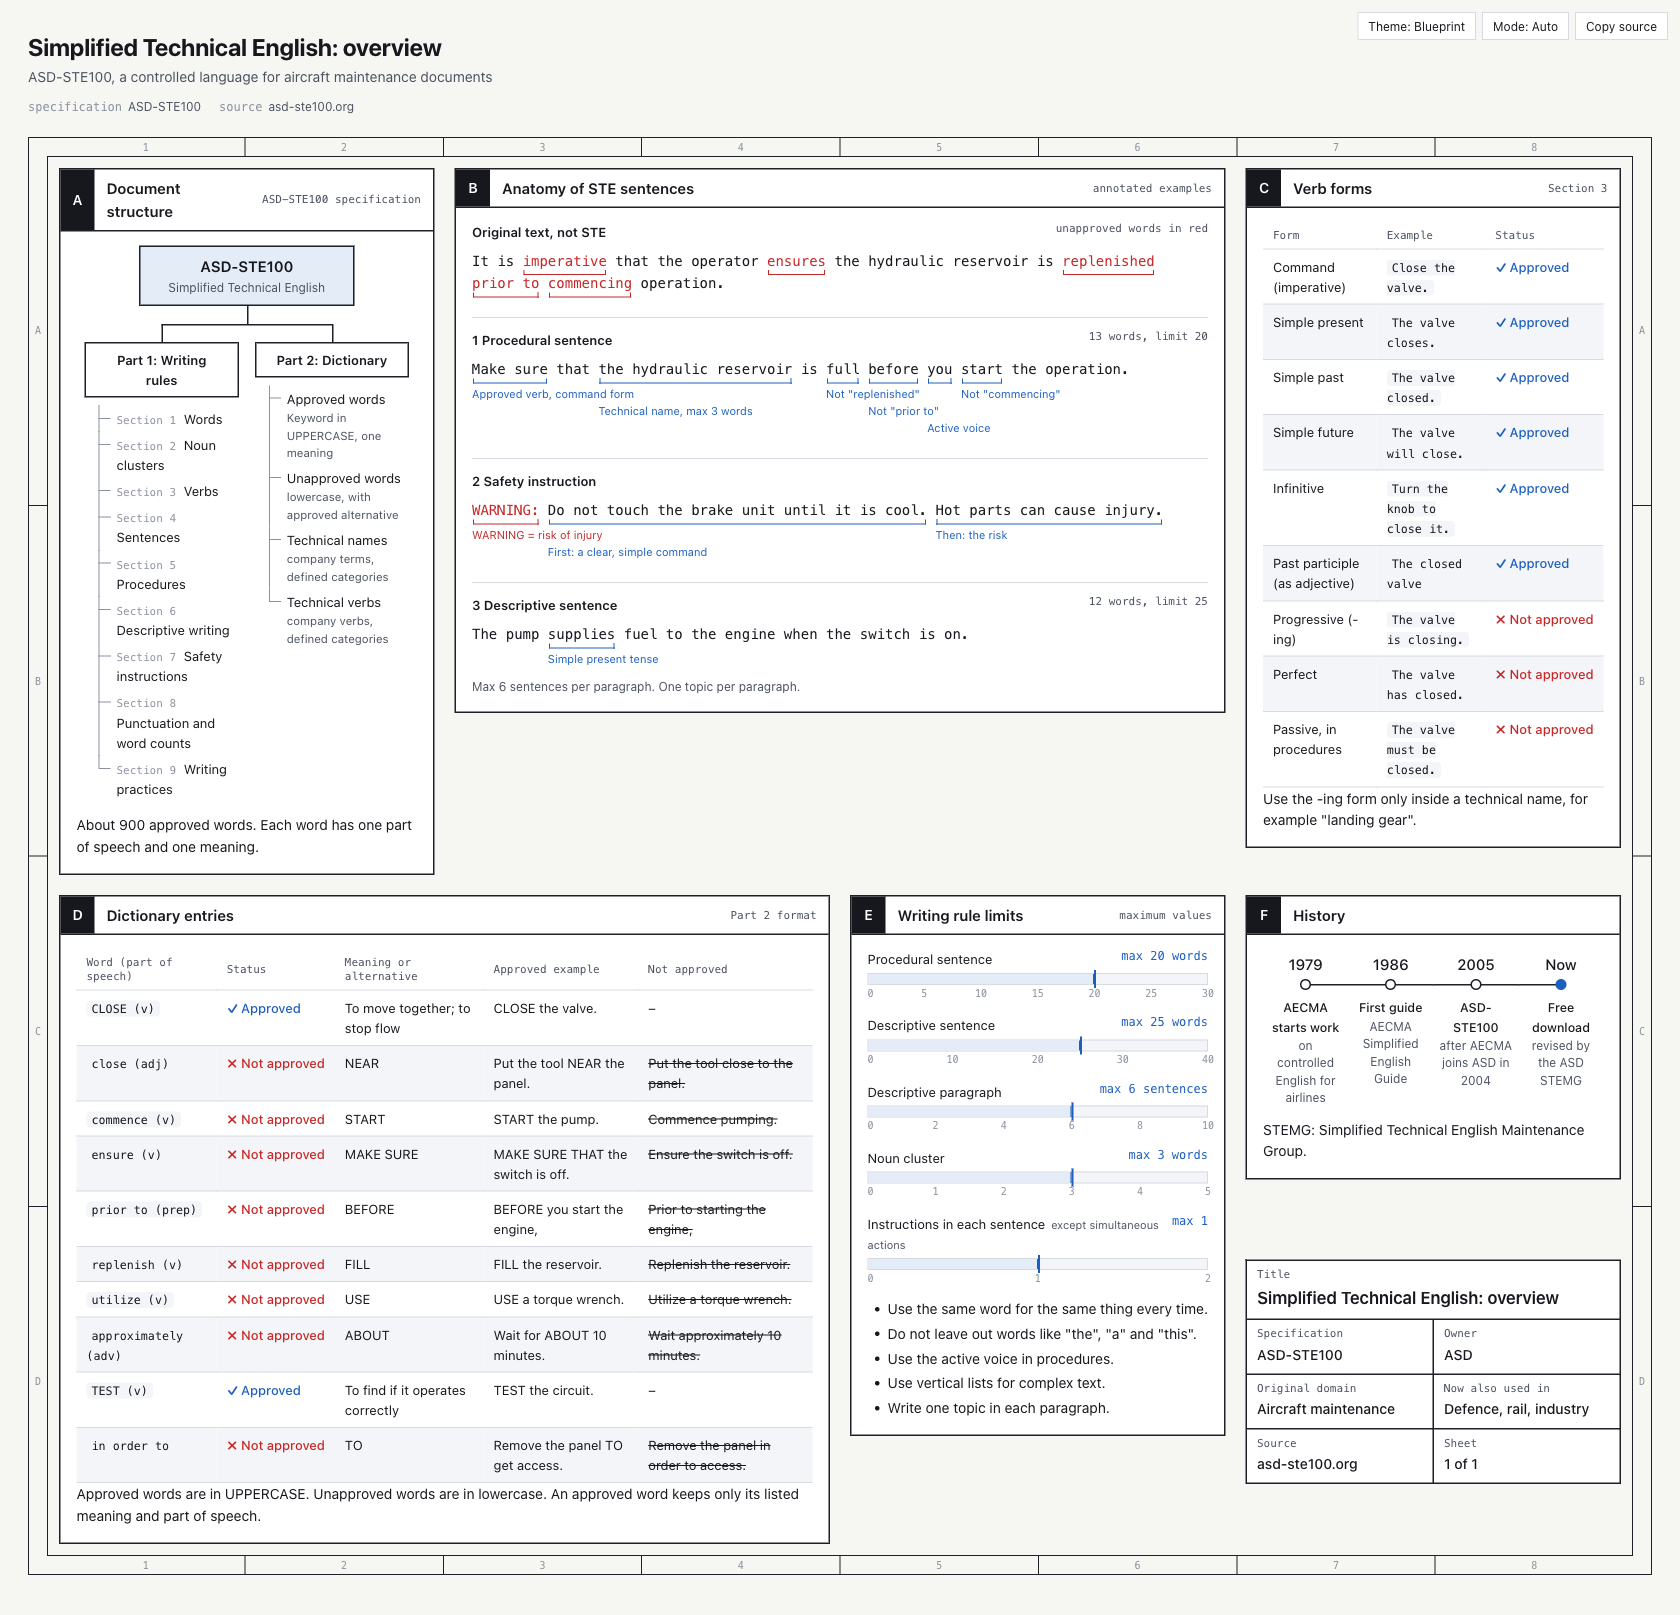Click the red word 'replenished'

(x=1108, y=262)
